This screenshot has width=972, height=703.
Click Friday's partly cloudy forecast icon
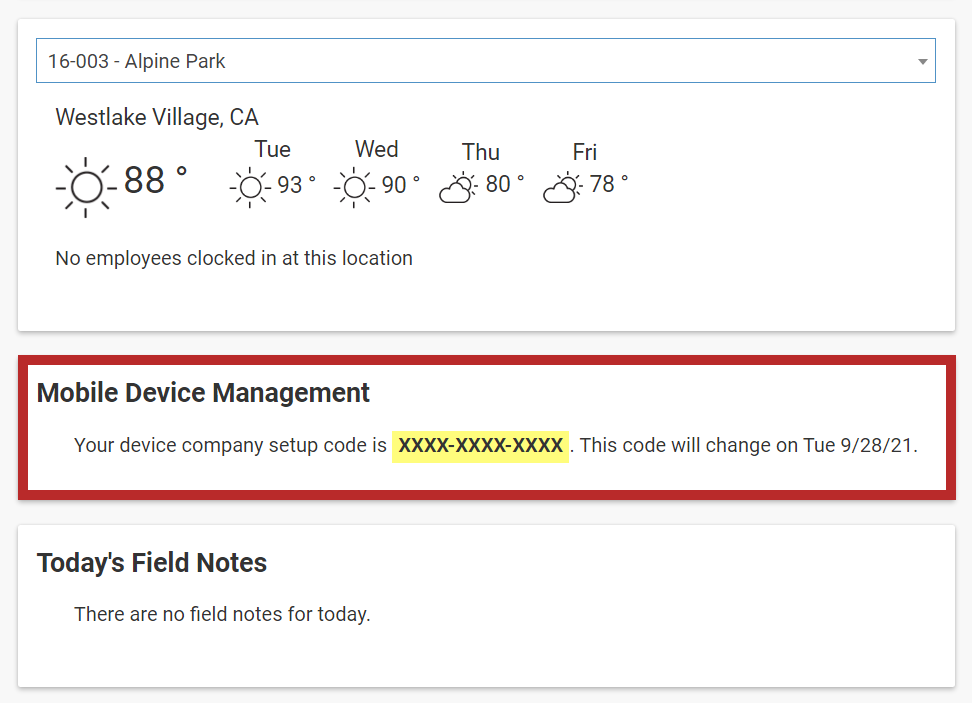562,187
